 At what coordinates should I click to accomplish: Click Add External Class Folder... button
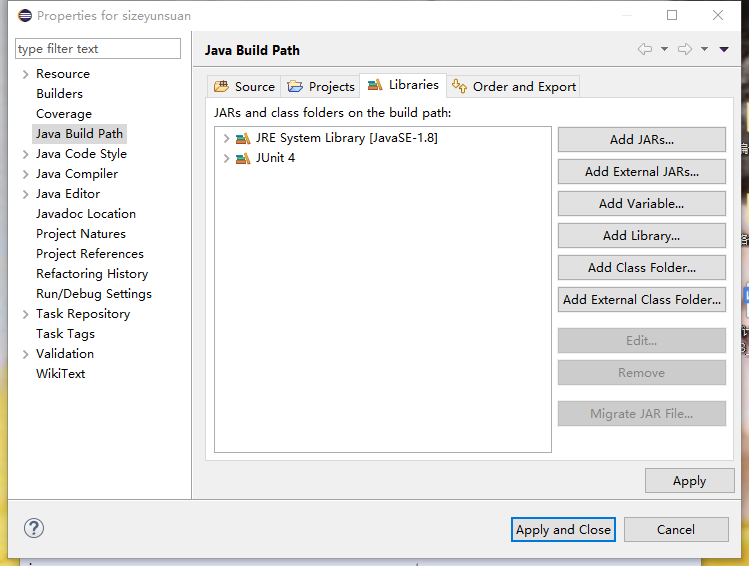642,299
